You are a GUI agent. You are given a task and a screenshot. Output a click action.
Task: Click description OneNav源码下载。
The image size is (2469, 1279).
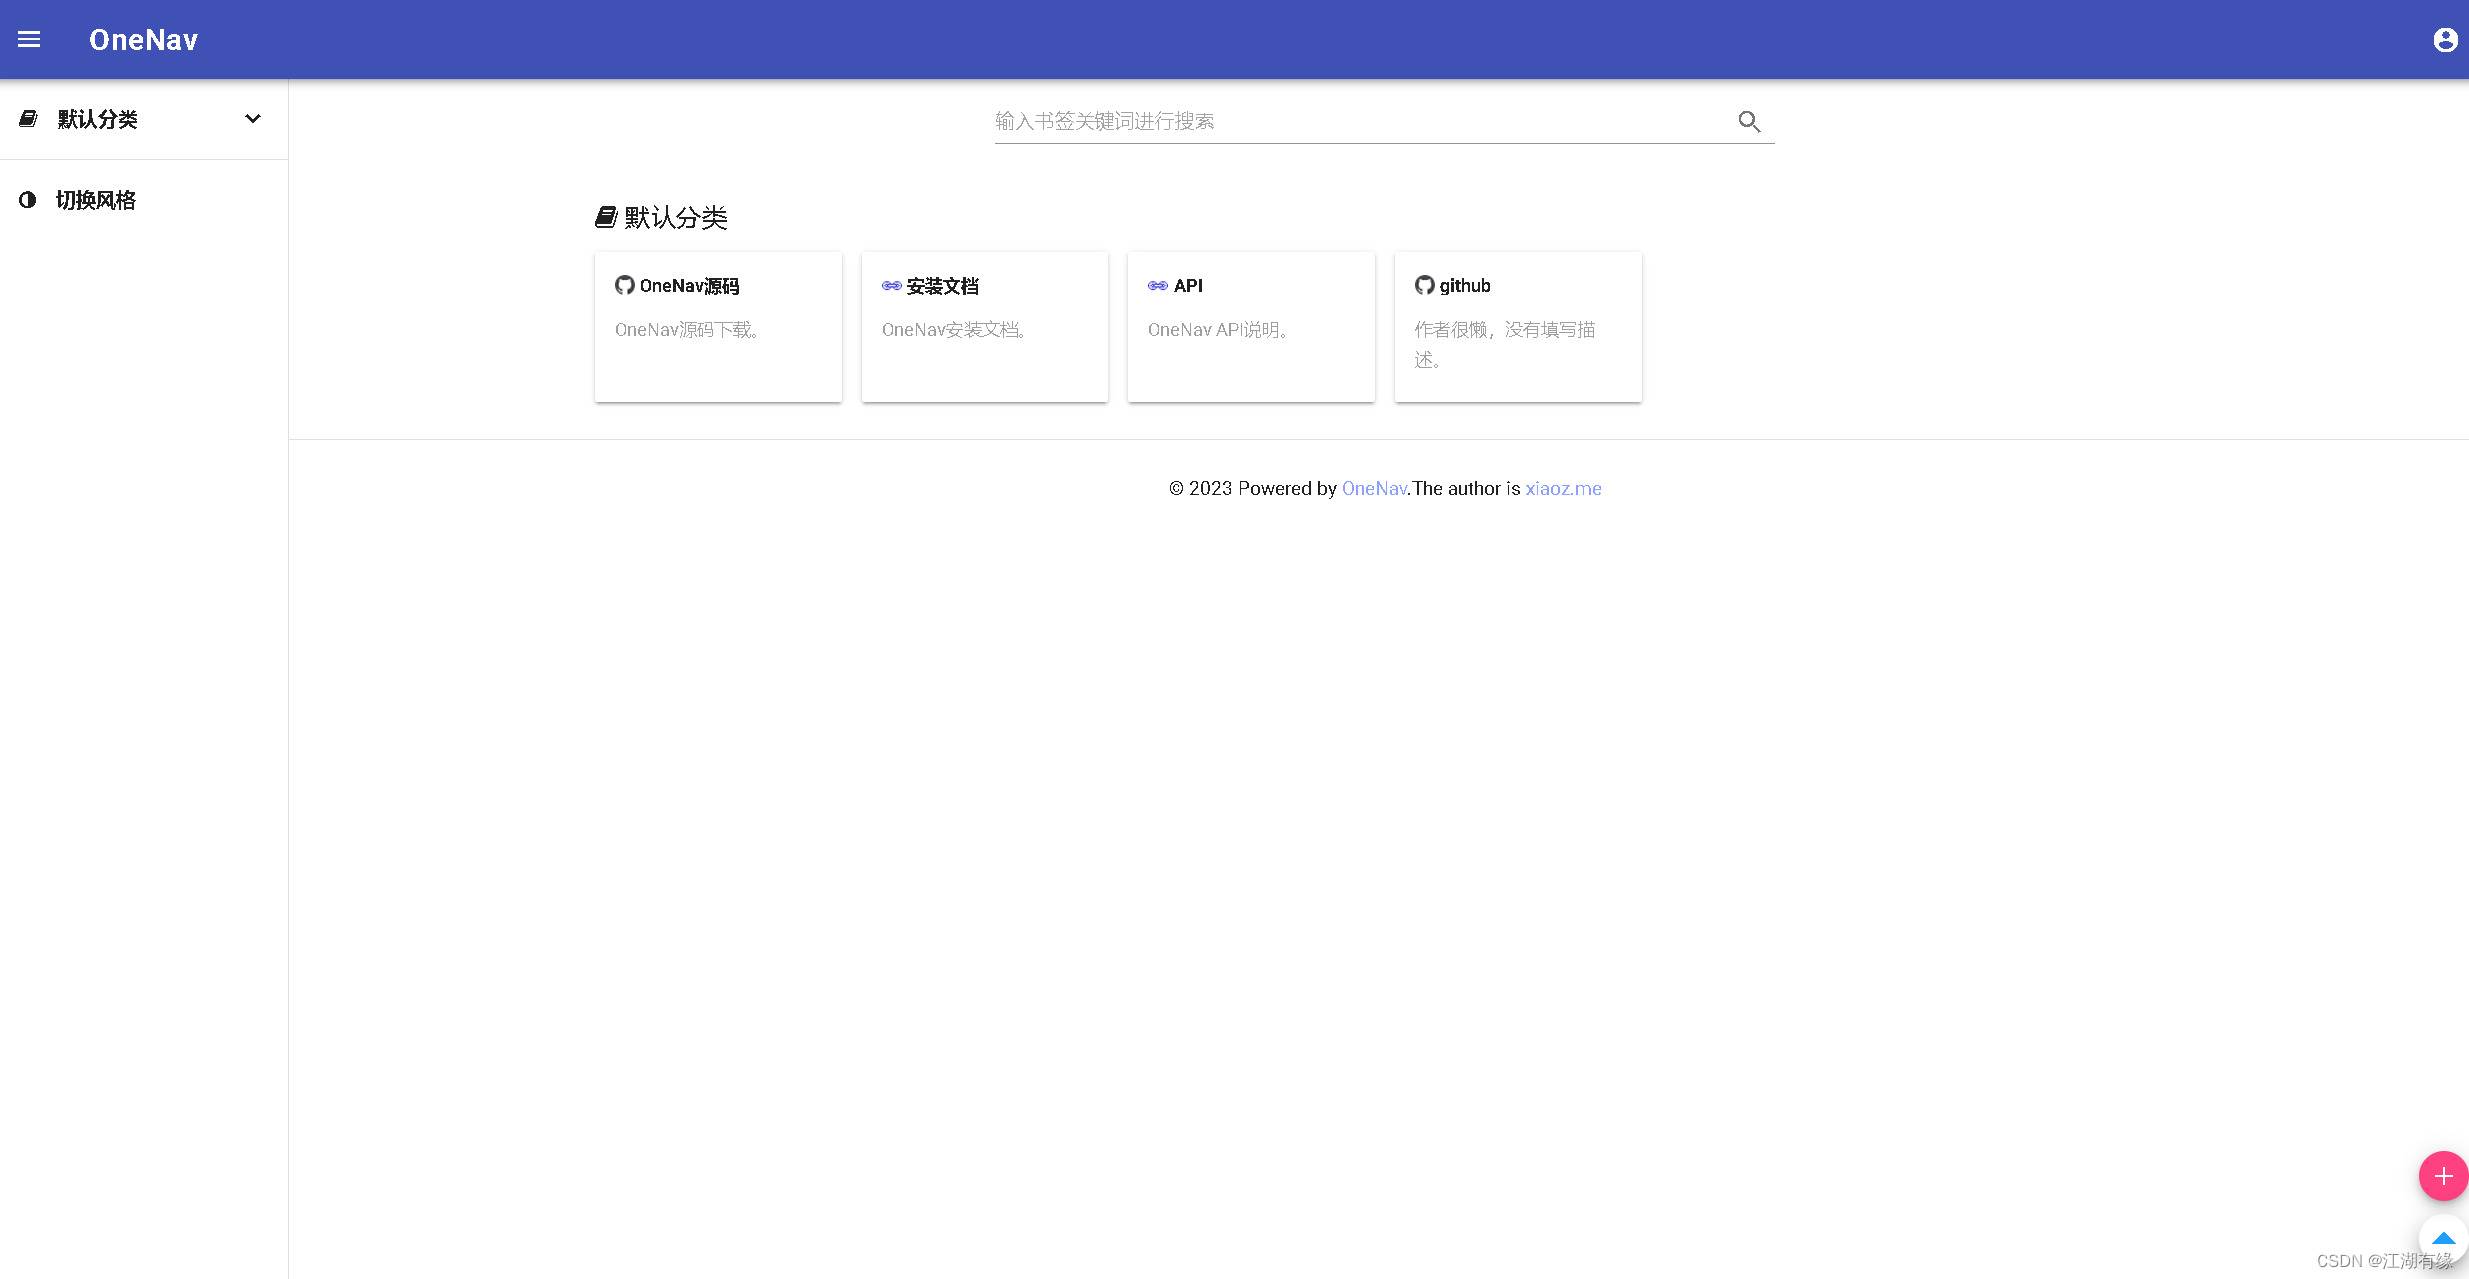point(689,330)
